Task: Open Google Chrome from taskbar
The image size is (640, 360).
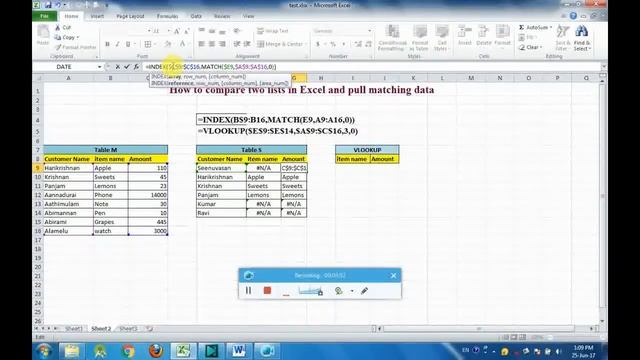Action: tap(128, 351)
